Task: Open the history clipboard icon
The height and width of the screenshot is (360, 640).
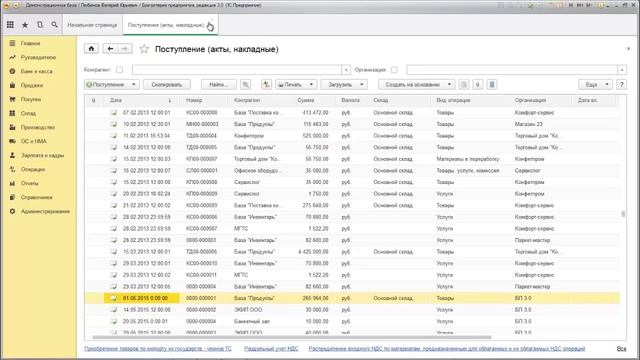Action: pos(40,25)
